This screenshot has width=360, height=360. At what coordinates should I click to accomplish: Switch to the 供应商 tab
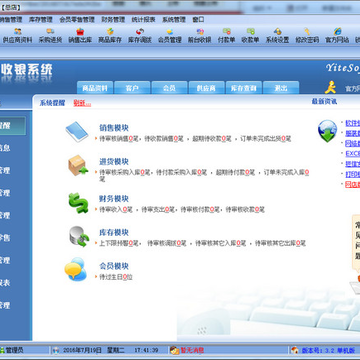coord(206,88)
